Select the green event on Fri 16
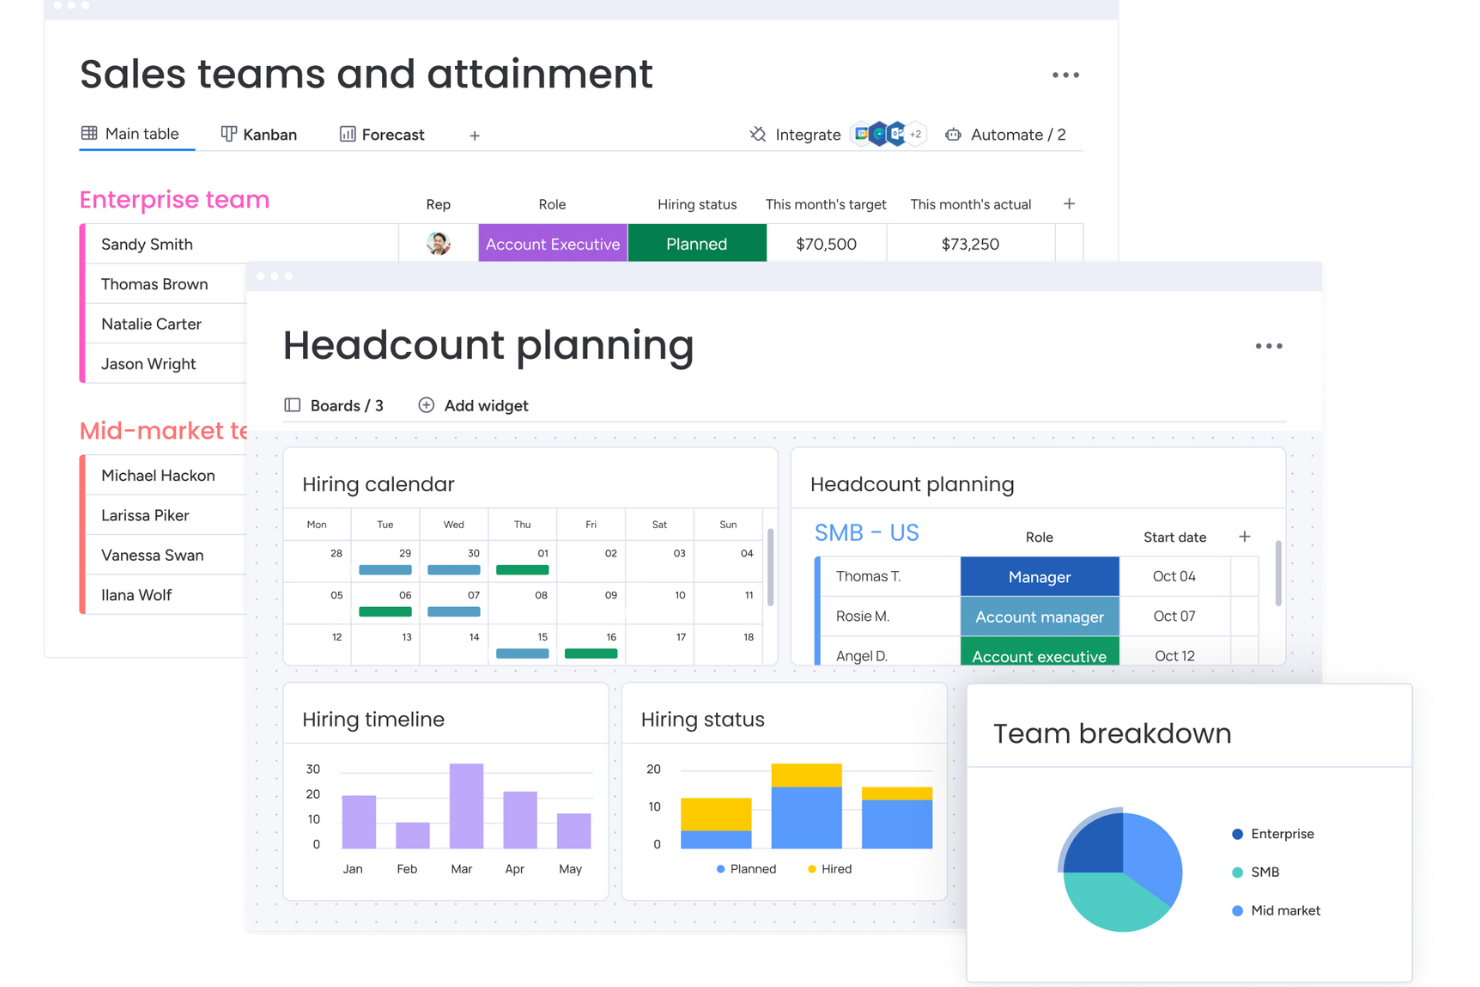 [x=591, y=653]
